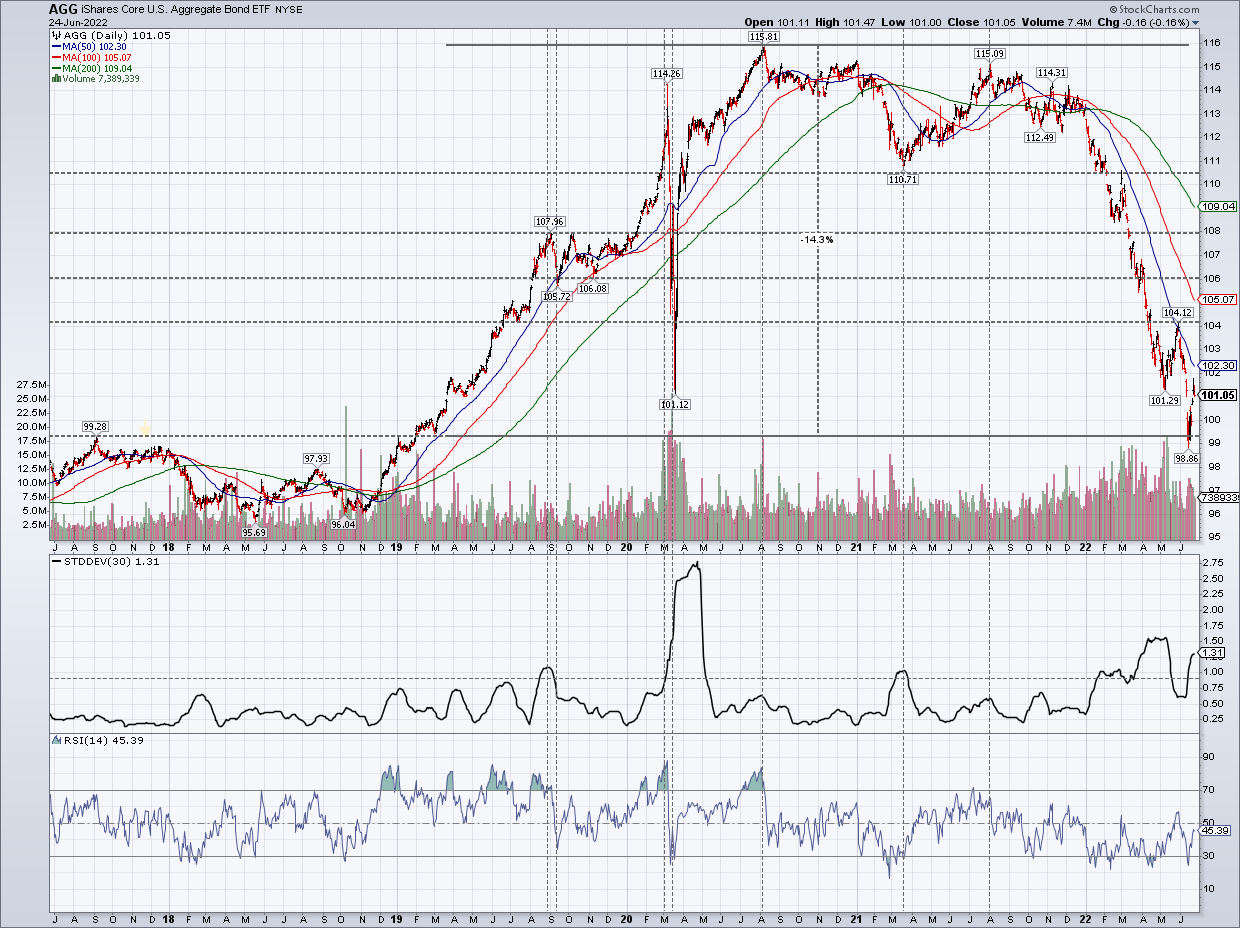Click the 27.5M volume scale label
The width and height of the screenshot is (1240, 928).
(x=31, y=384)
